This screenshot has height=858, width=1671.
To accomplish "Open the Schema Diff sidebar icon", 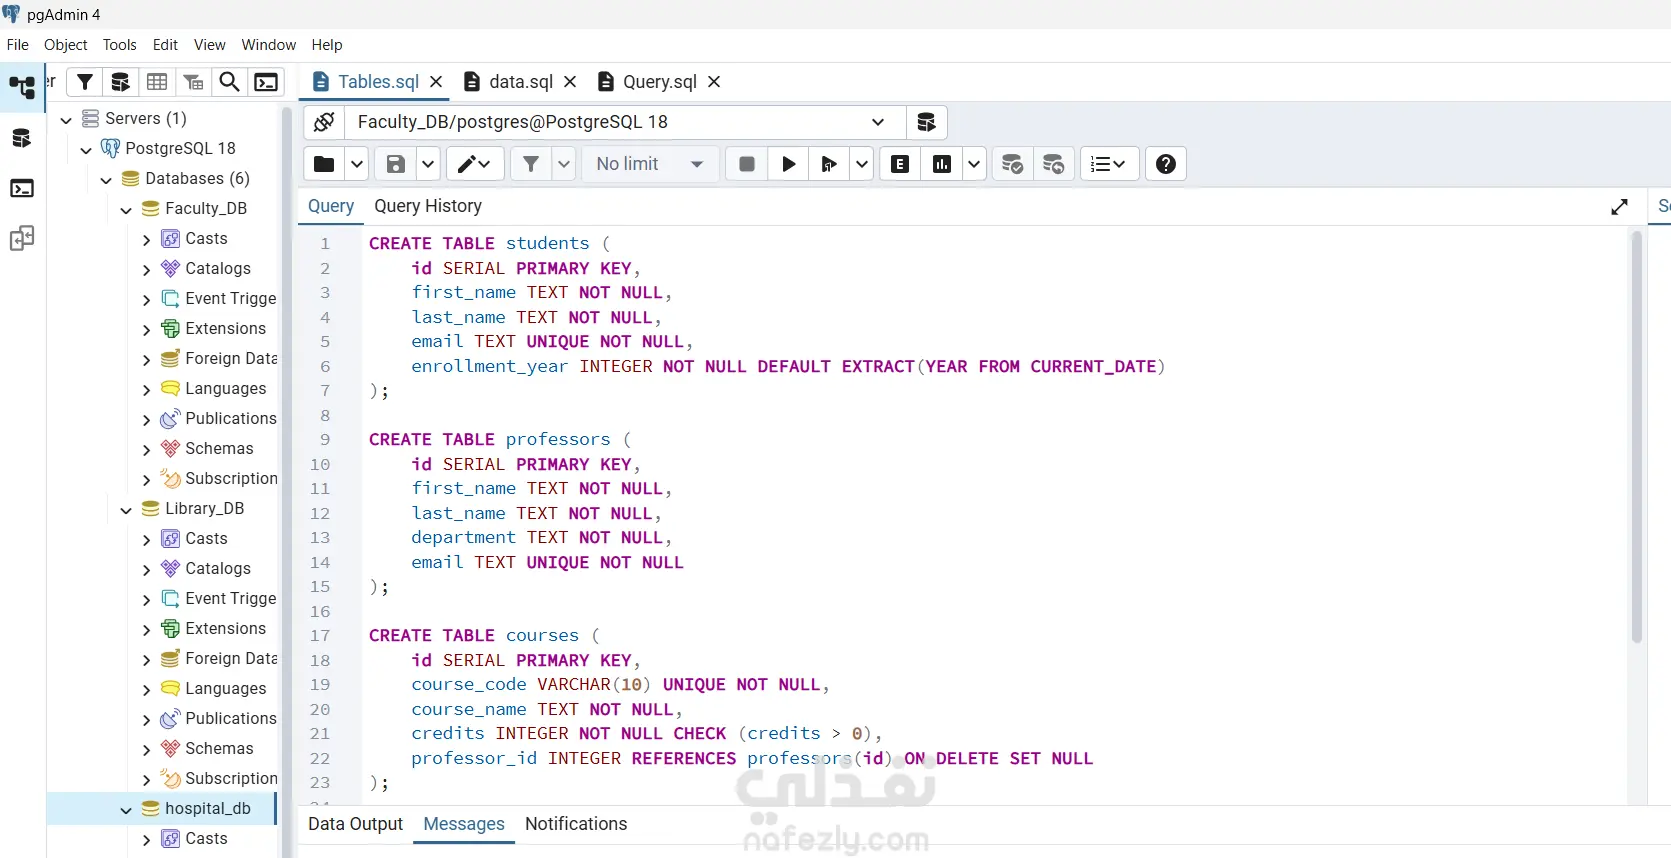I will pyautogui.click(x=22, y=238).
